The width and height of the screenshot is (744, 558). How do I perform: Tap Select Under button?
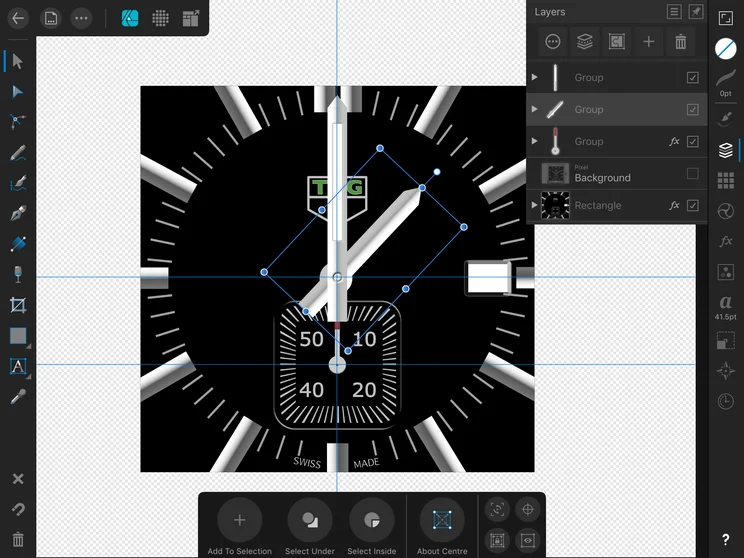point(310,527)
